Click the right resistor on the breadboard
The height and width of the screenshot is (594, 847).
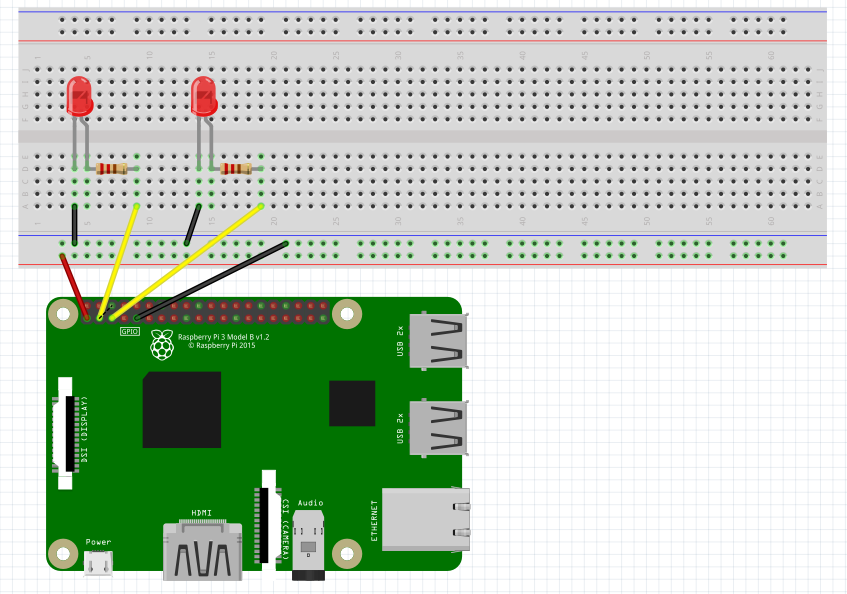(x=236, y=169)
